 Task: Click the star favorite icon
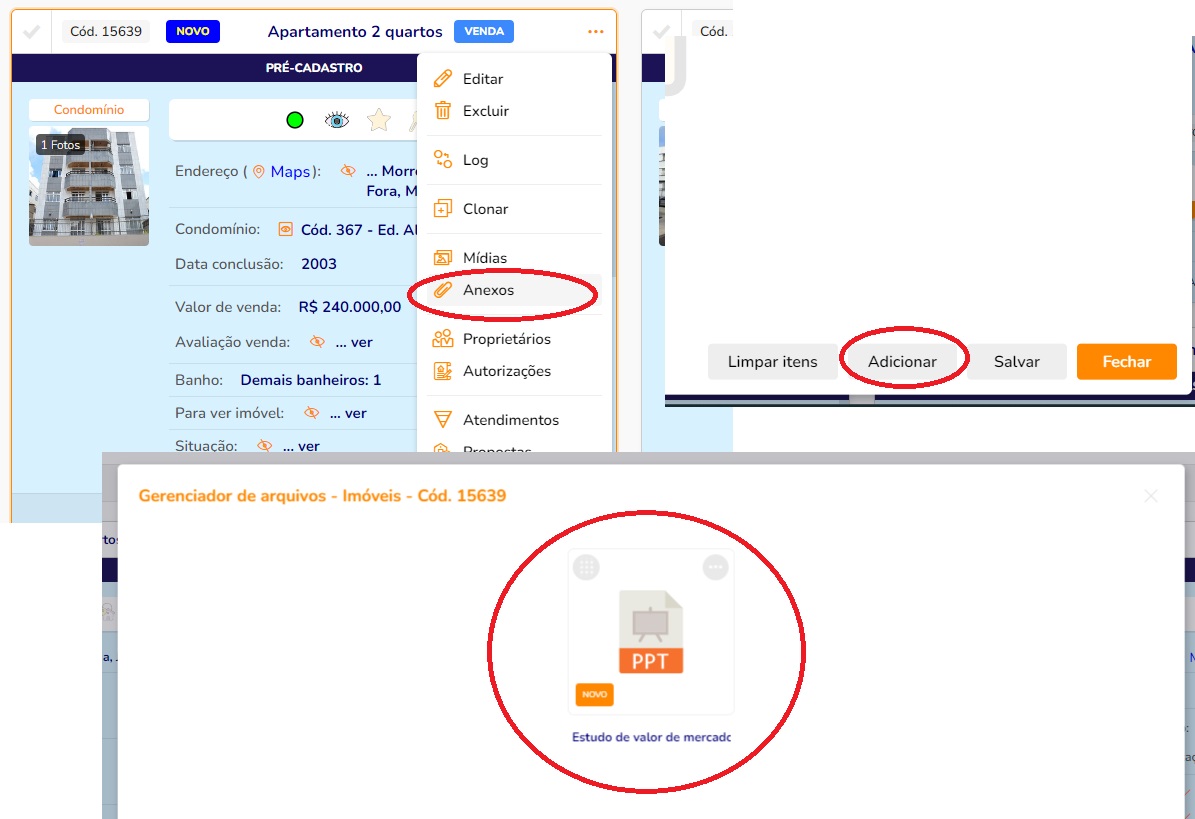(x=379, y=120)
